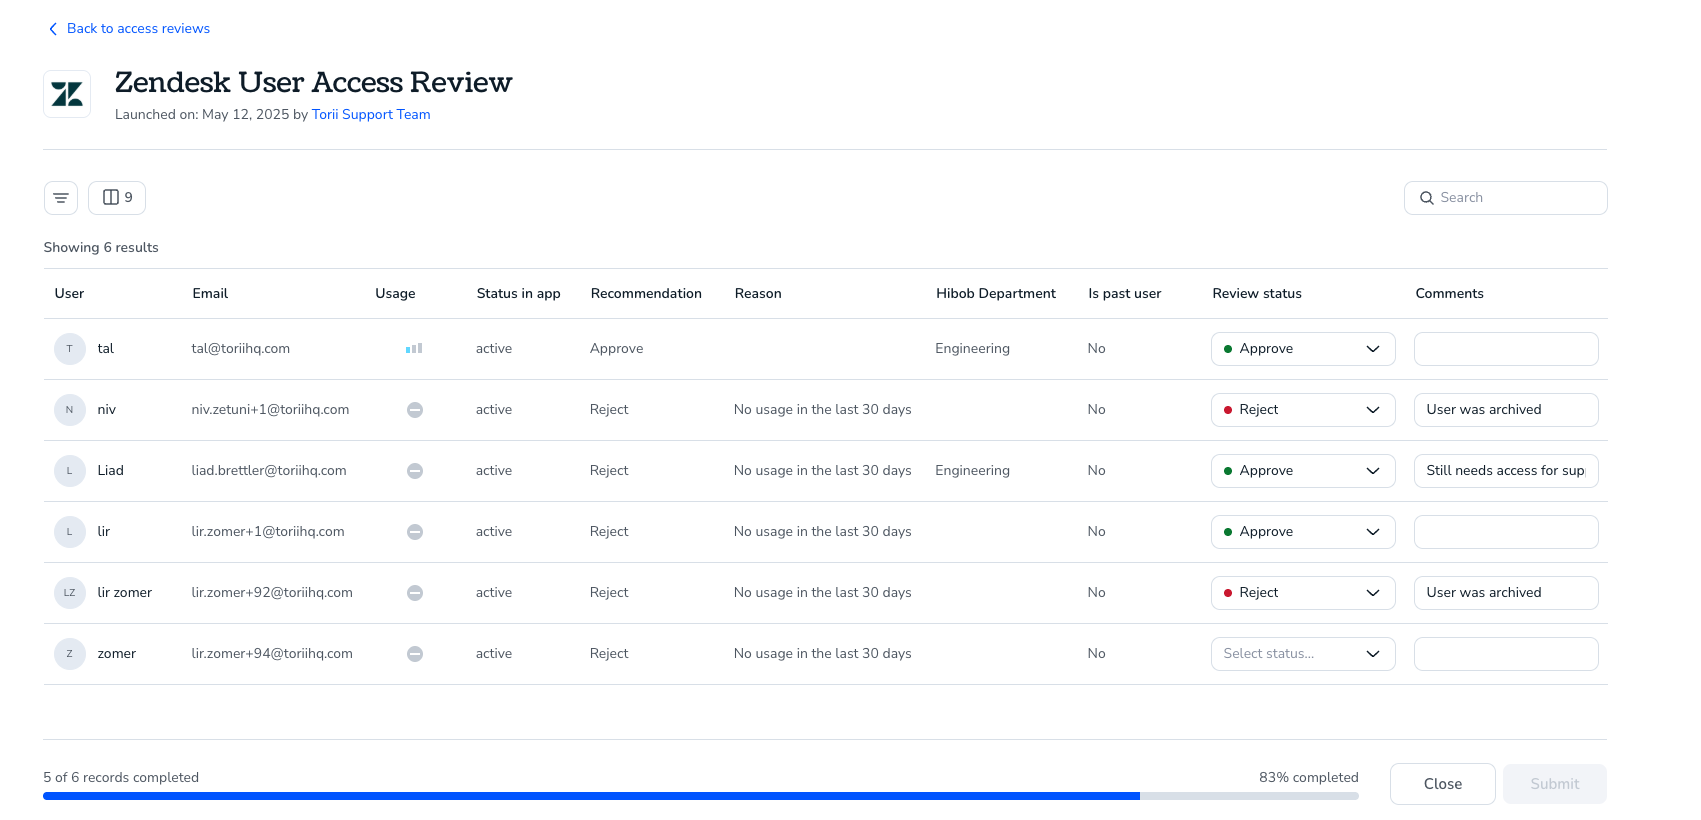Open review status dropdown for Liad
The height and width of the screenshot is (820, 1701).
point(1303,471)
